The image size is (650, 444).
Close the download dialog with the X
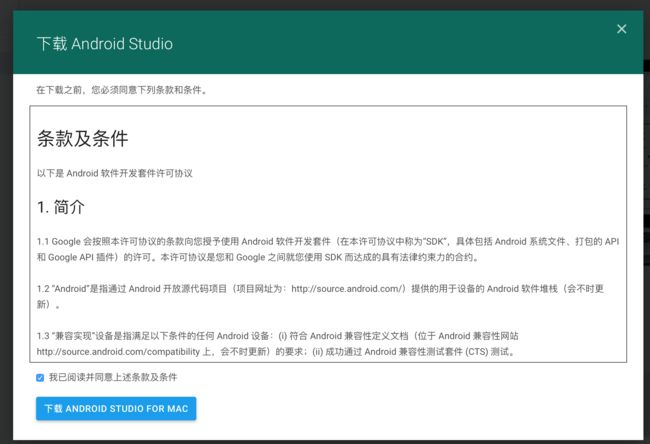point(621,29)
